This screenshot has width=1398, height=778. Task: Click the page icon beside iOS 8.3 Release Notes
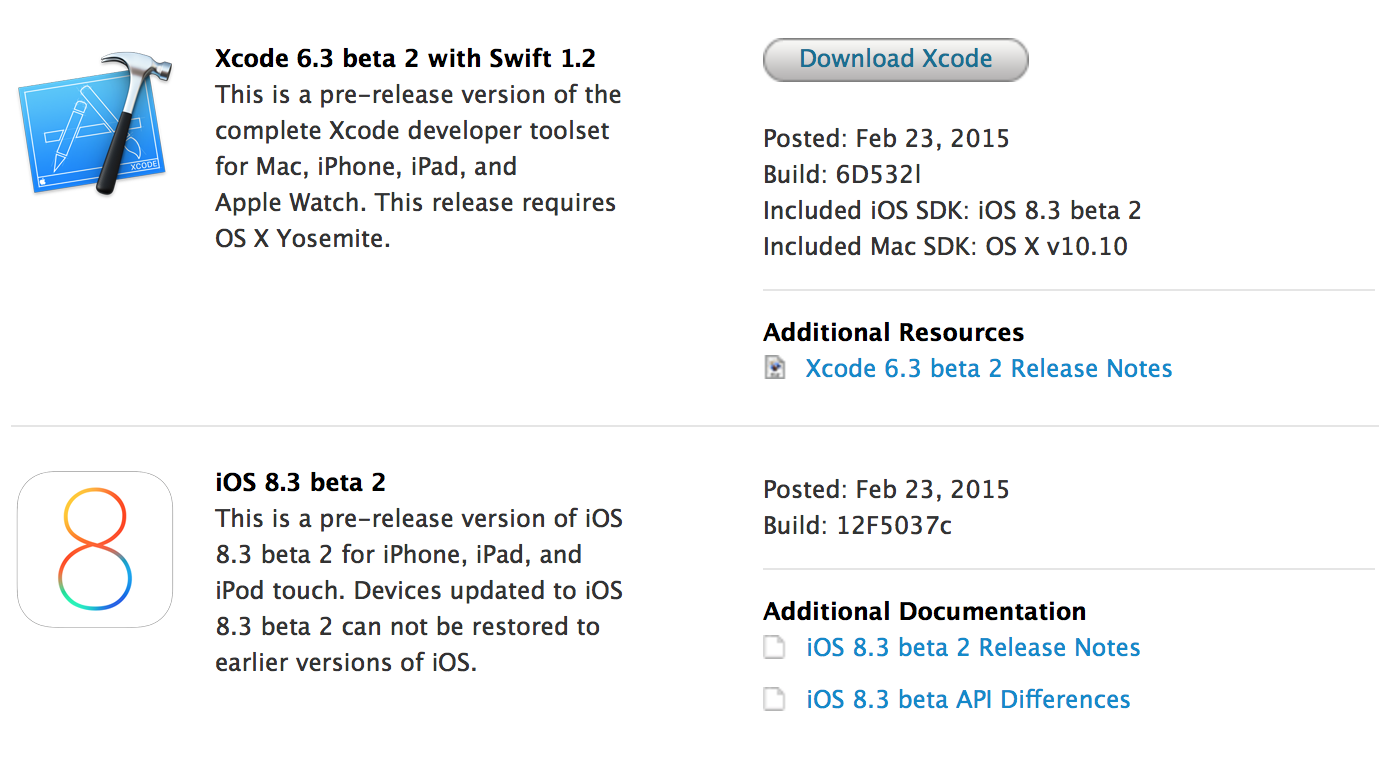pos(775,648)
